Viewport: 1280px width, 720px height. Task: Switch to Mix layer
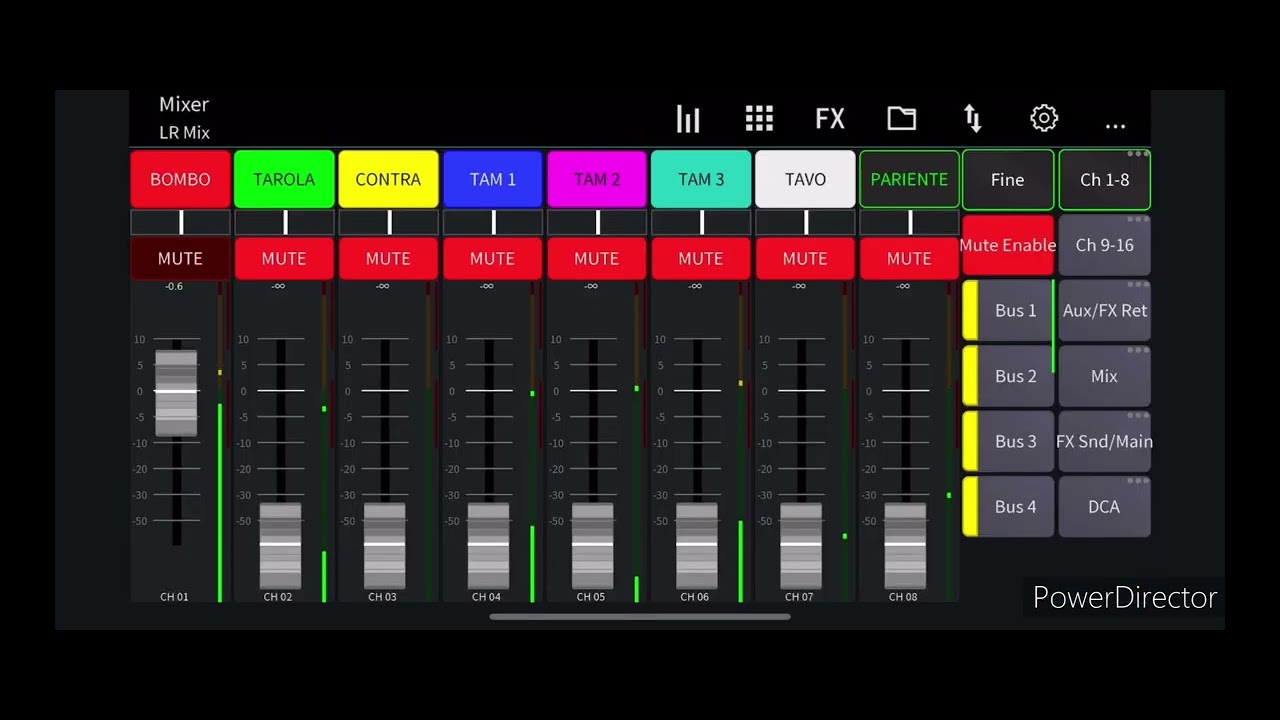[x=1105, y=376]
